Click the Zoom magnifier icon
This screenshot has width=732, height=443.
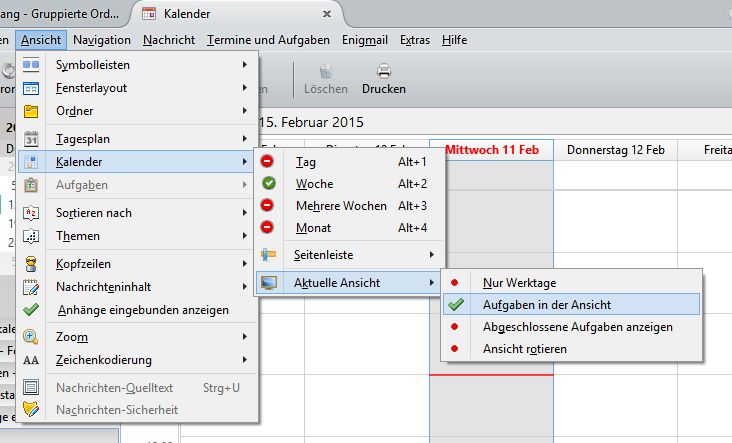31,337
